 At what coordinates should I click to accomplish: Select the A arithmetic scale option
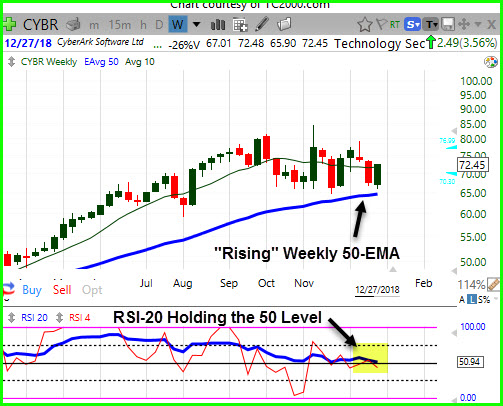point(462,300)
